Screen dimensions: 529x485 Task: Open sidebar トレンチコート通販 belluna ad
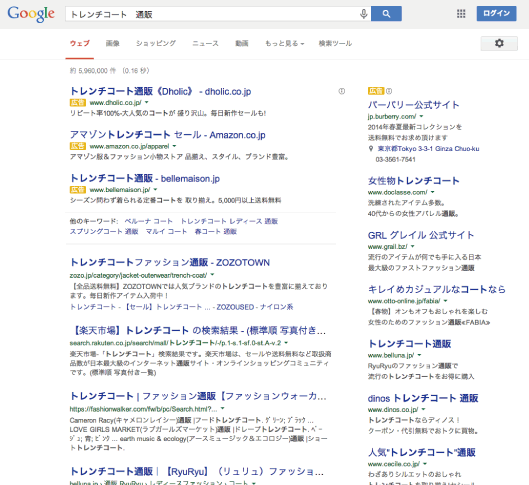(410, 344)
